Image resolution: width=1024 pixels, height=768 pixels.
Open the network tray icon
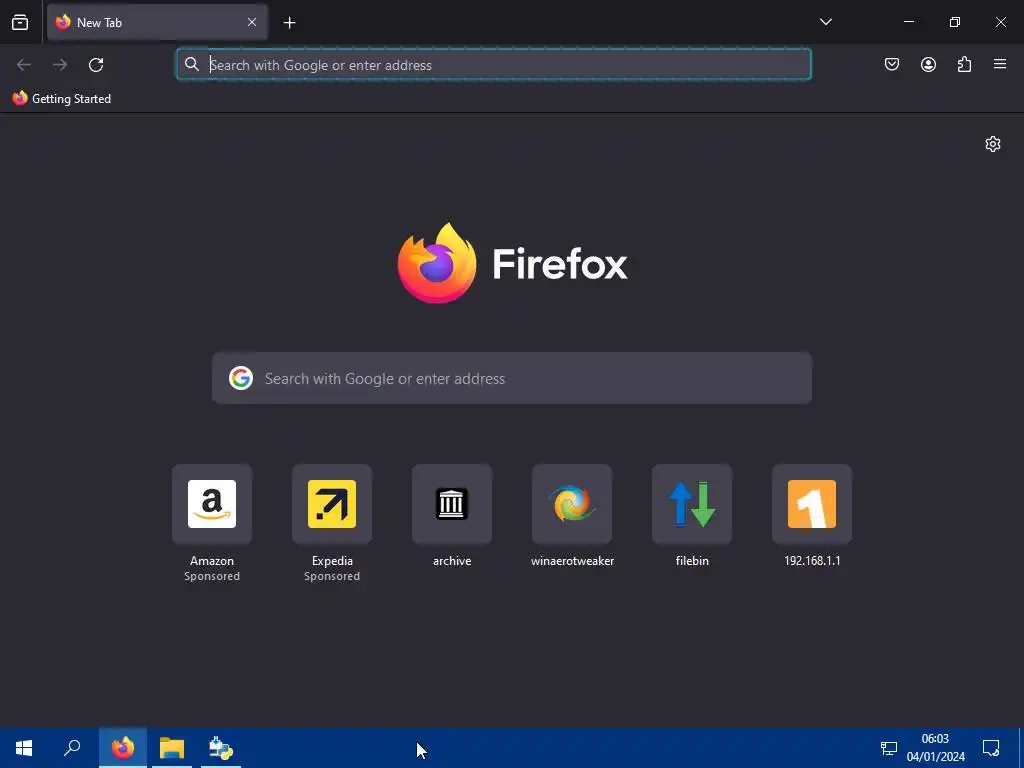(x=889, y=748)
